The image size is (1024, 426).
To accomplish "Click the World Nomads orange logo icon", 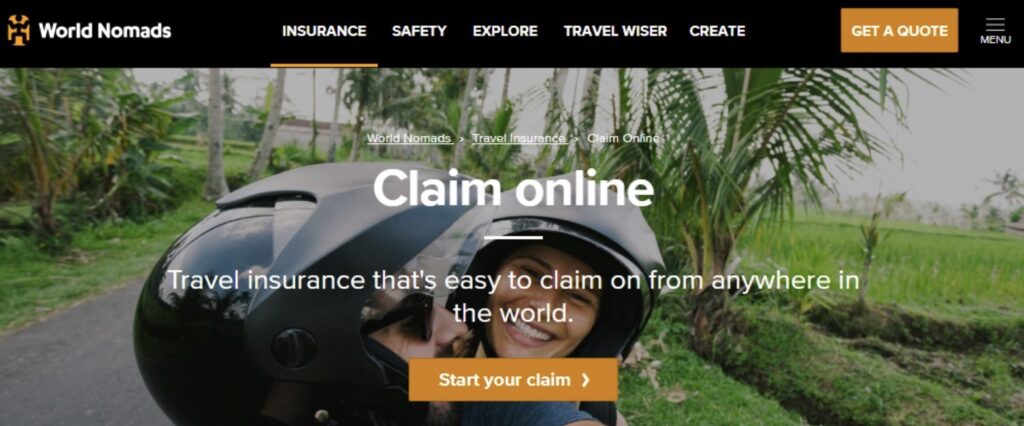I will click(19, 30).
